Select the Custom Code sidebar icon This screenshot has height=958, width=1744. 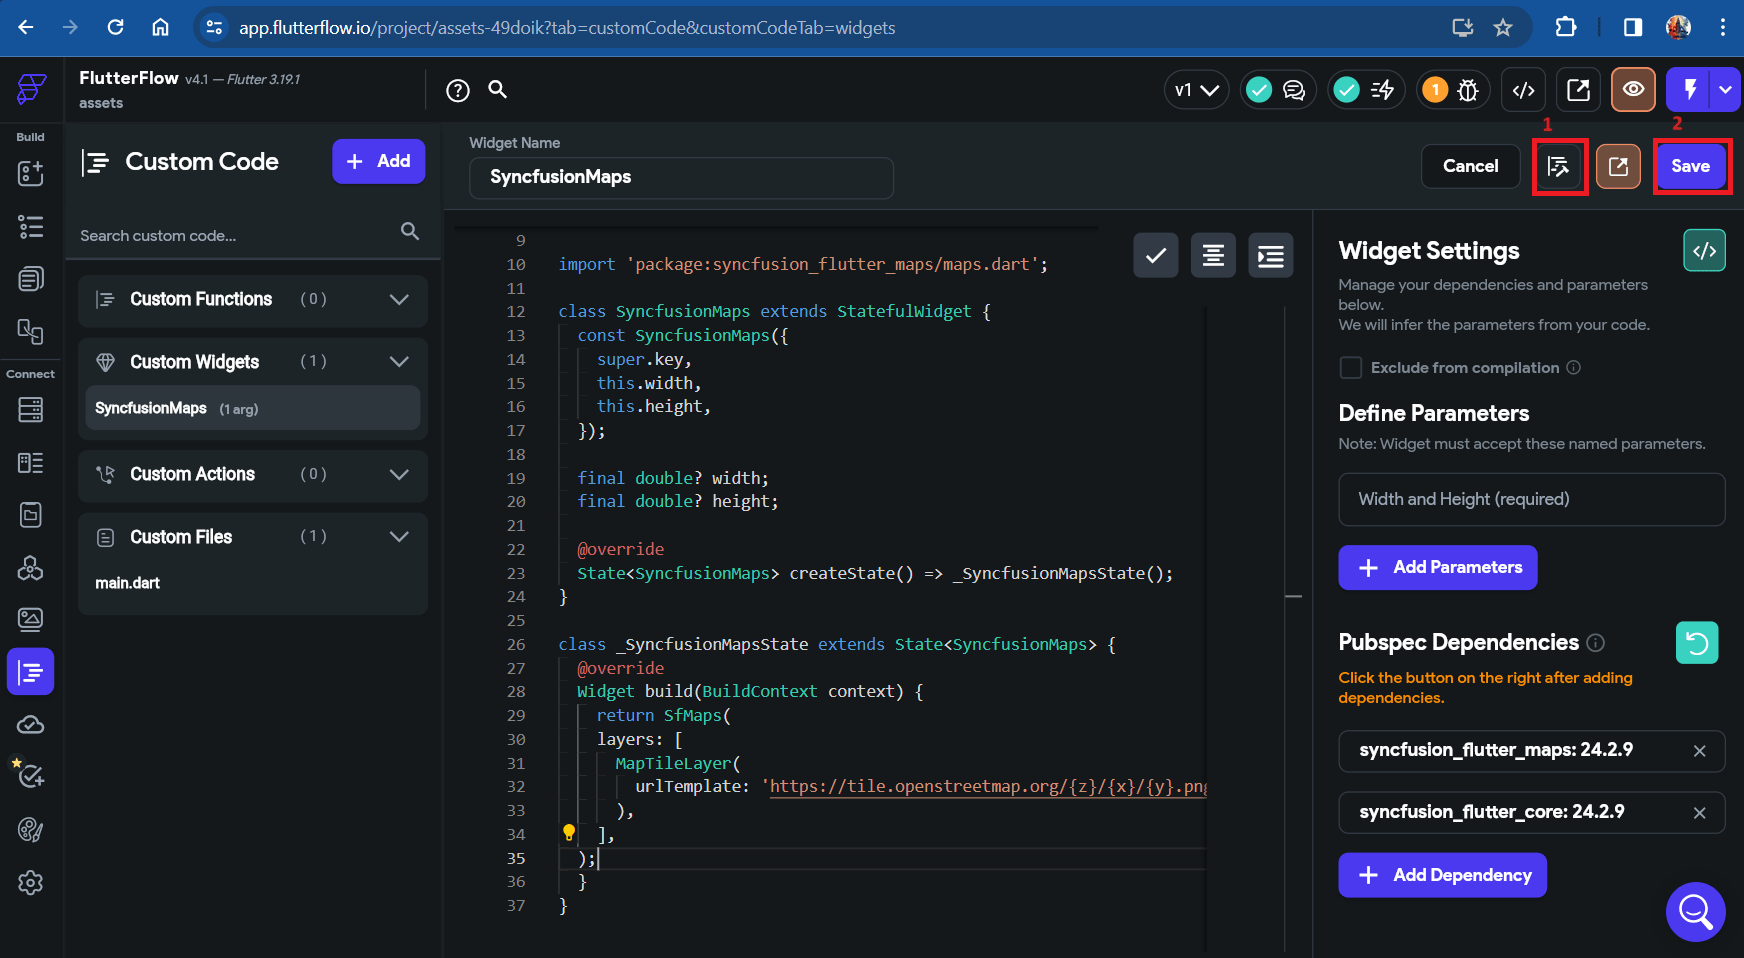pyautogui.click(x=31, y=672)
